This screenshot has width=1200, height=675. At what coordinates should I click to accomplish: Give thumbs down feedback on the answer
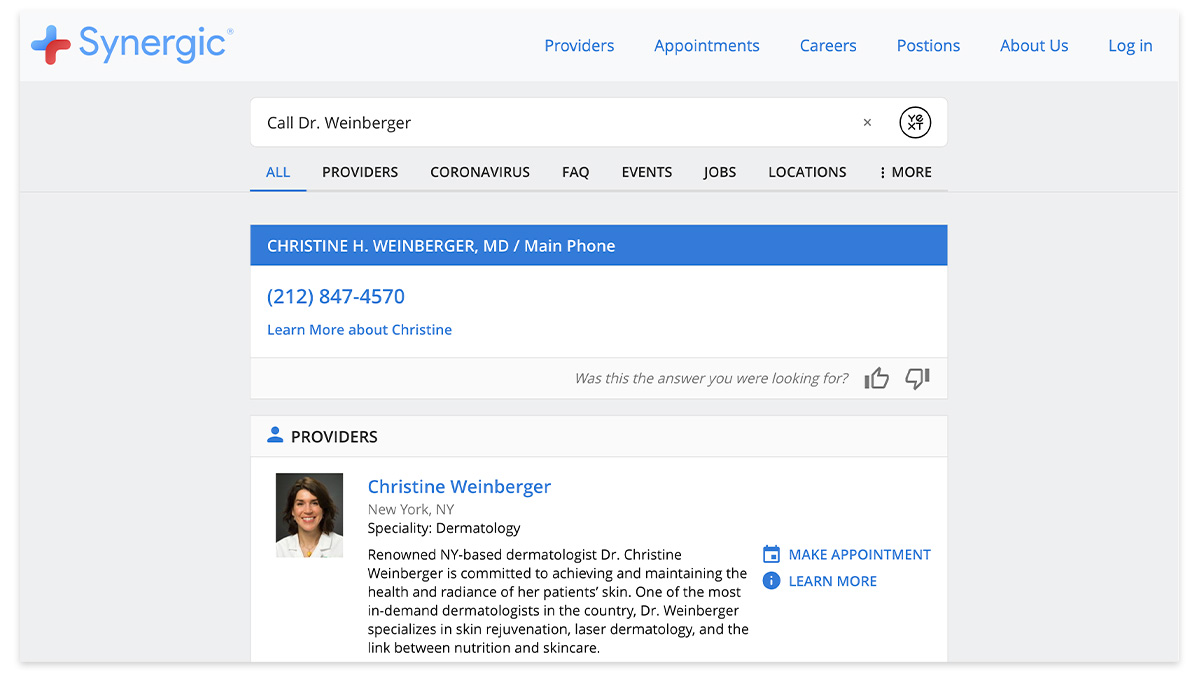tap(918, 378)
